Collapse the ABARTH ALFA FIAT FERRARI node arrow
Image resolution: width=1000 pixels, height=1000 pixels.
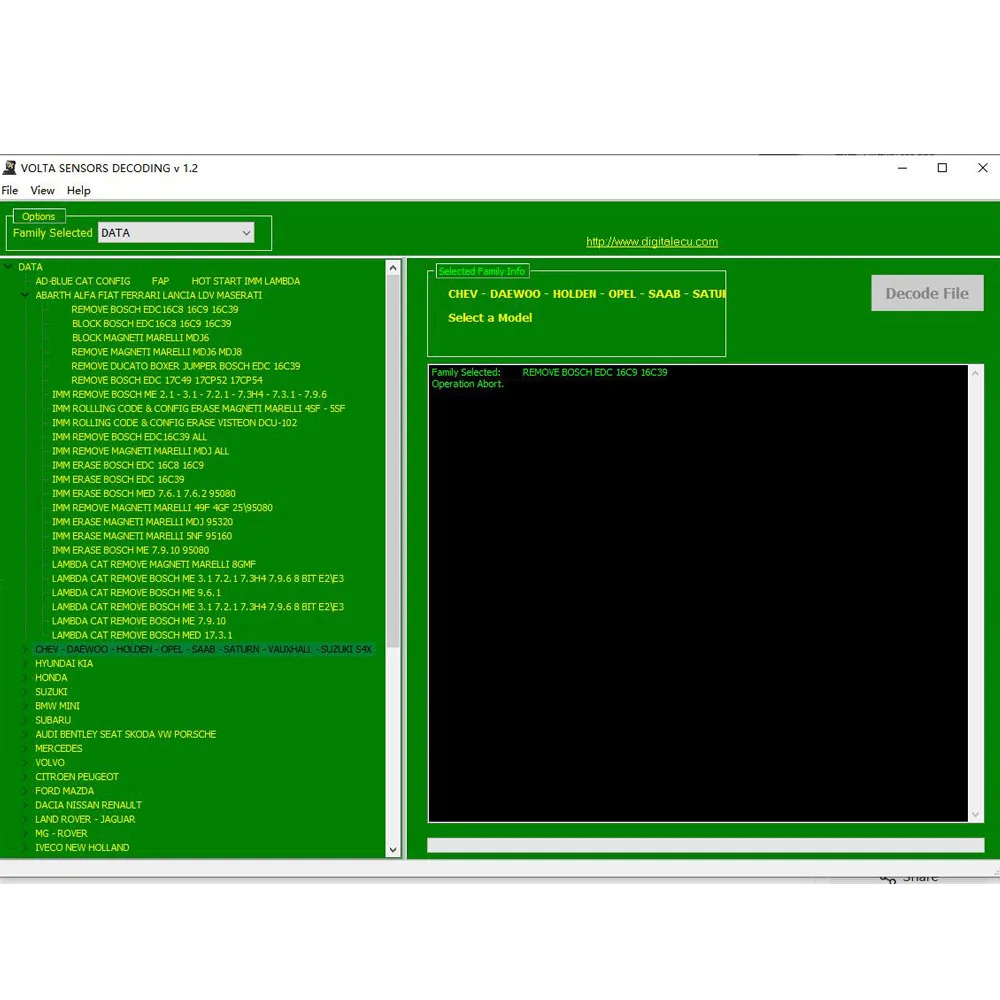pos(26,295)
